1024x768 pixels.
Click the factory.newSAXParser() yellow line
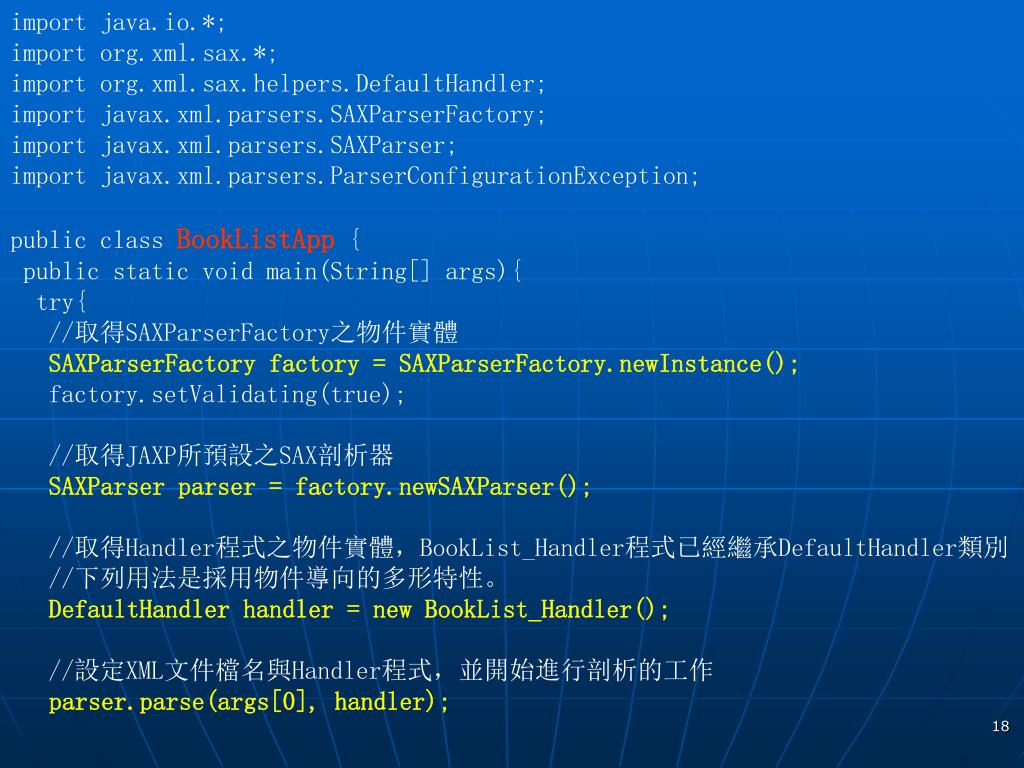319,487
